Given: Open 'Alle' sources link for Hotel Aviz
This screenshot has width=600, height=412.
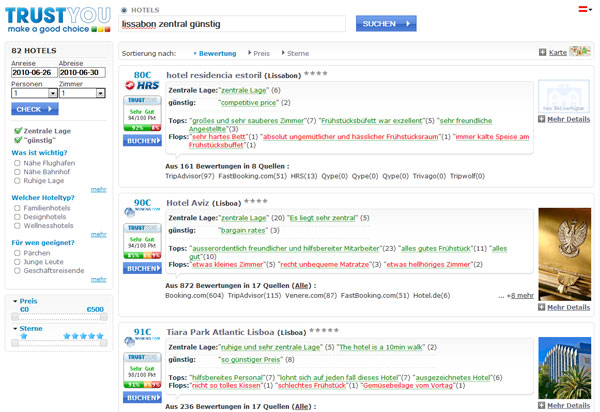Looking at the screenshot, I should pos(302,285).
